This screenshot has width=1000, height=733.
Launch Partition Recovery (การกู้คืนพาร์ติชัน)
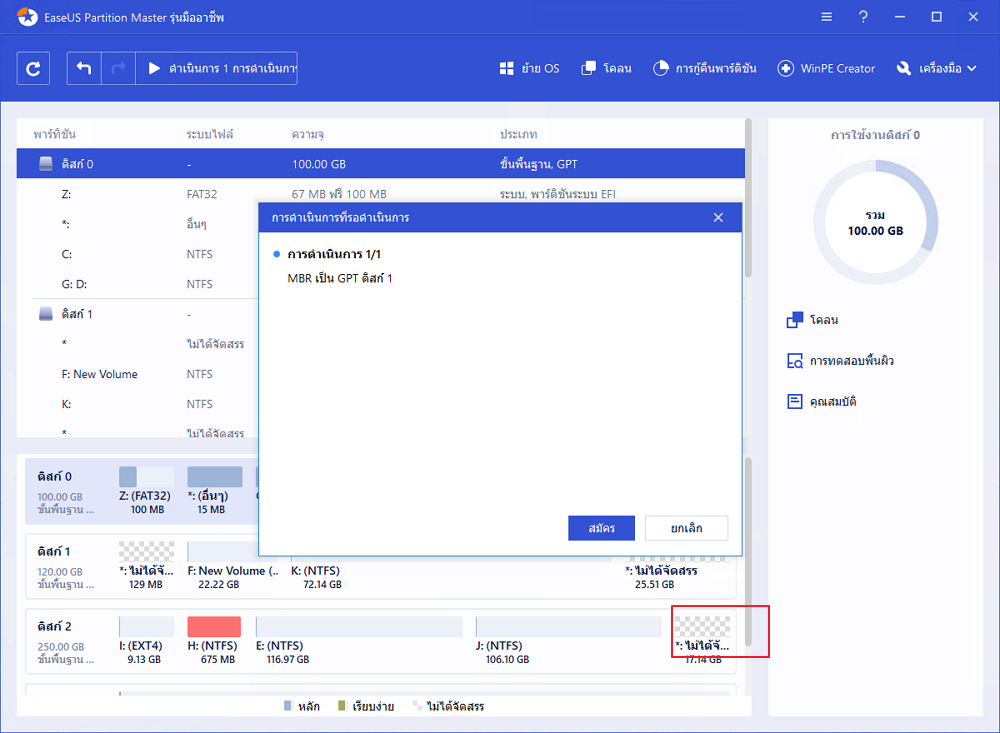pos(705,68)
